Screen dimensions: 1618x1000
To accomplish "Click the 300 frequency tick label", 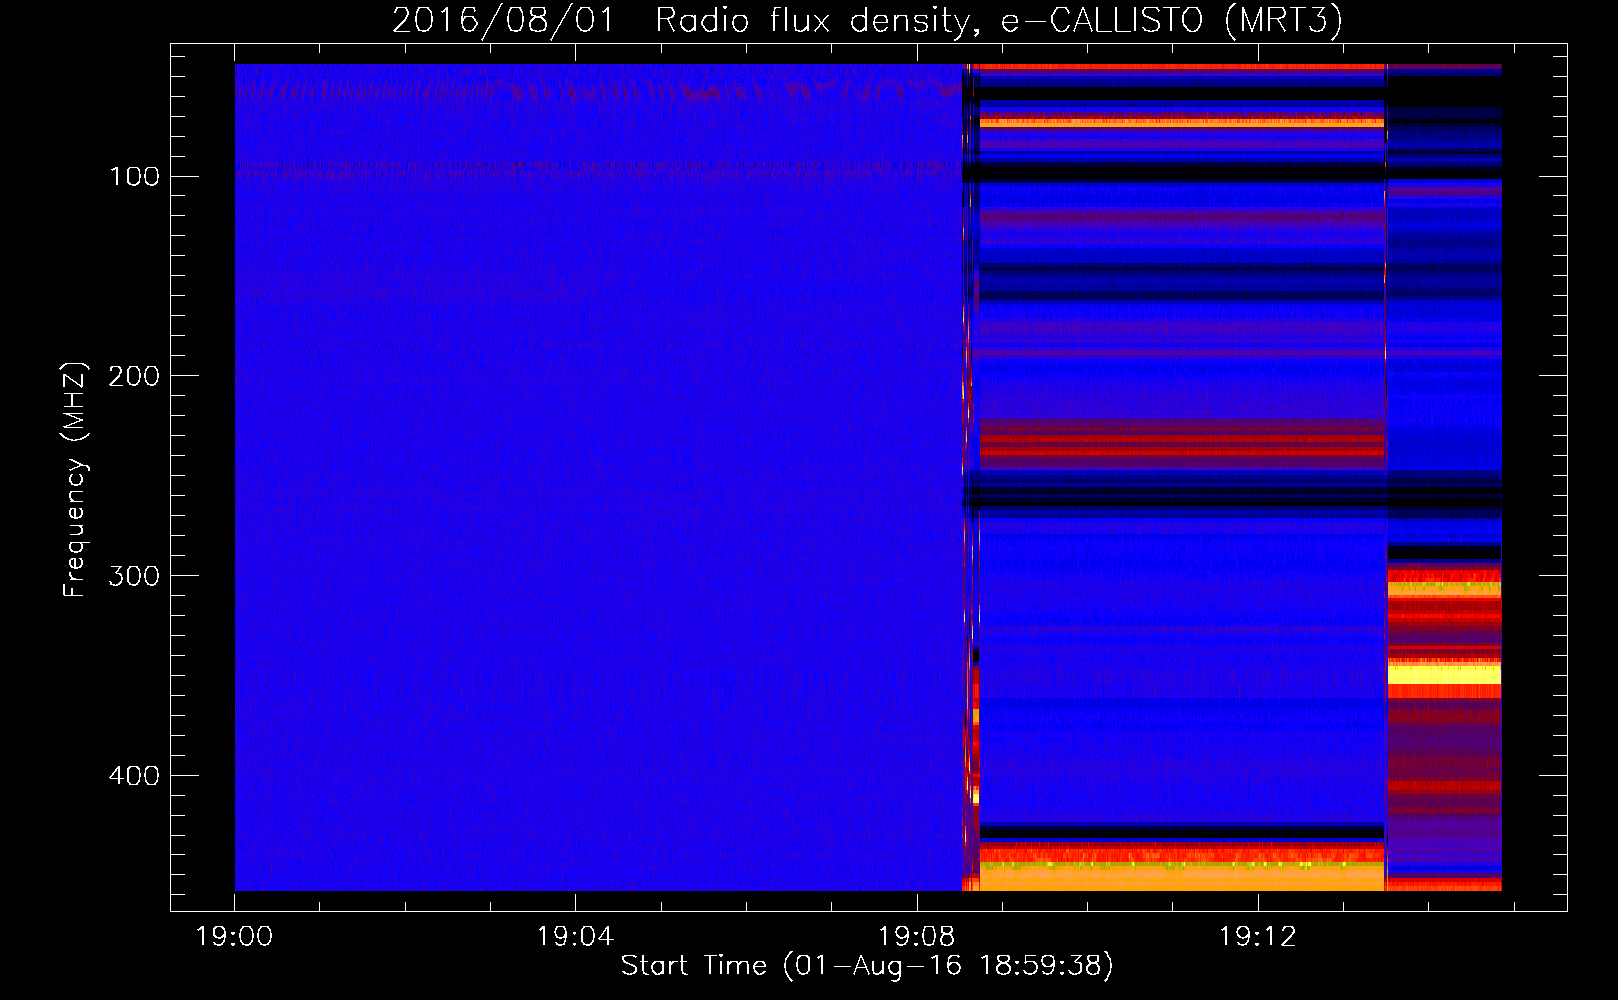I will [134, 576].
